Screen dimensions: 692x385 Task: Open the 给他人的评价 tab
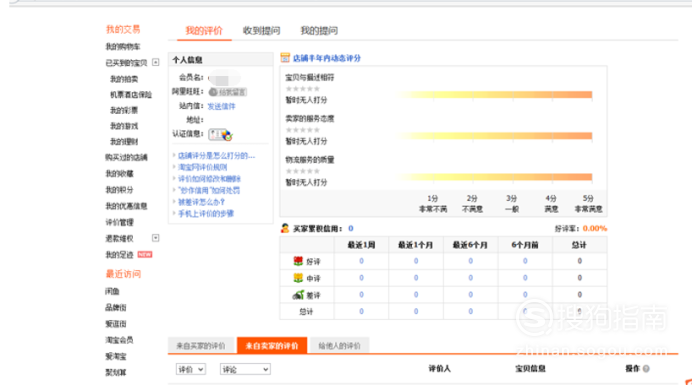(339, 345)
